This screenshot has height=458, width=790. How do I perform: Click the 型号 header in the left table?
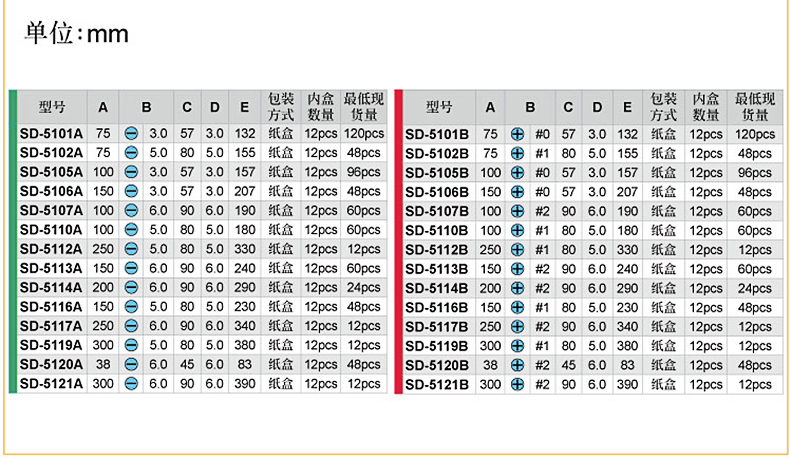[50, 107]
